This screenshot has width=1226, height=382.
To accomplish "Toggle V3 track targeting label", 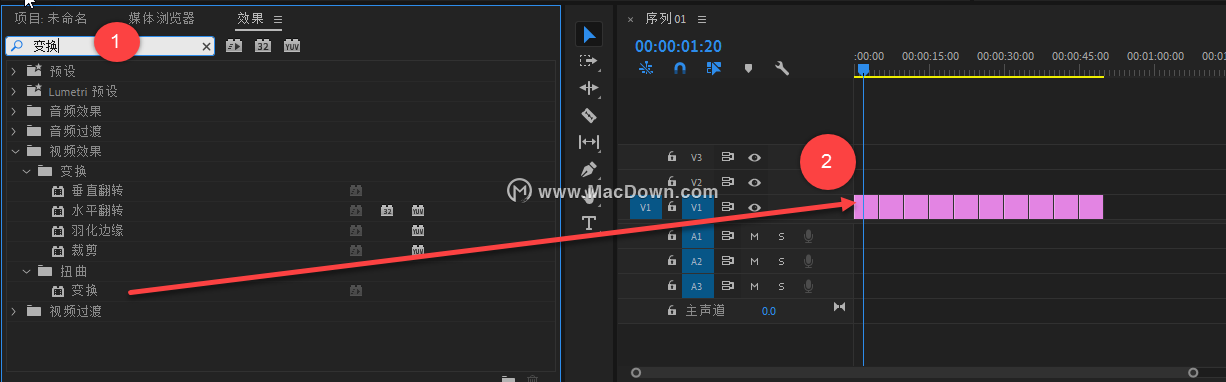I will point(697,157).
